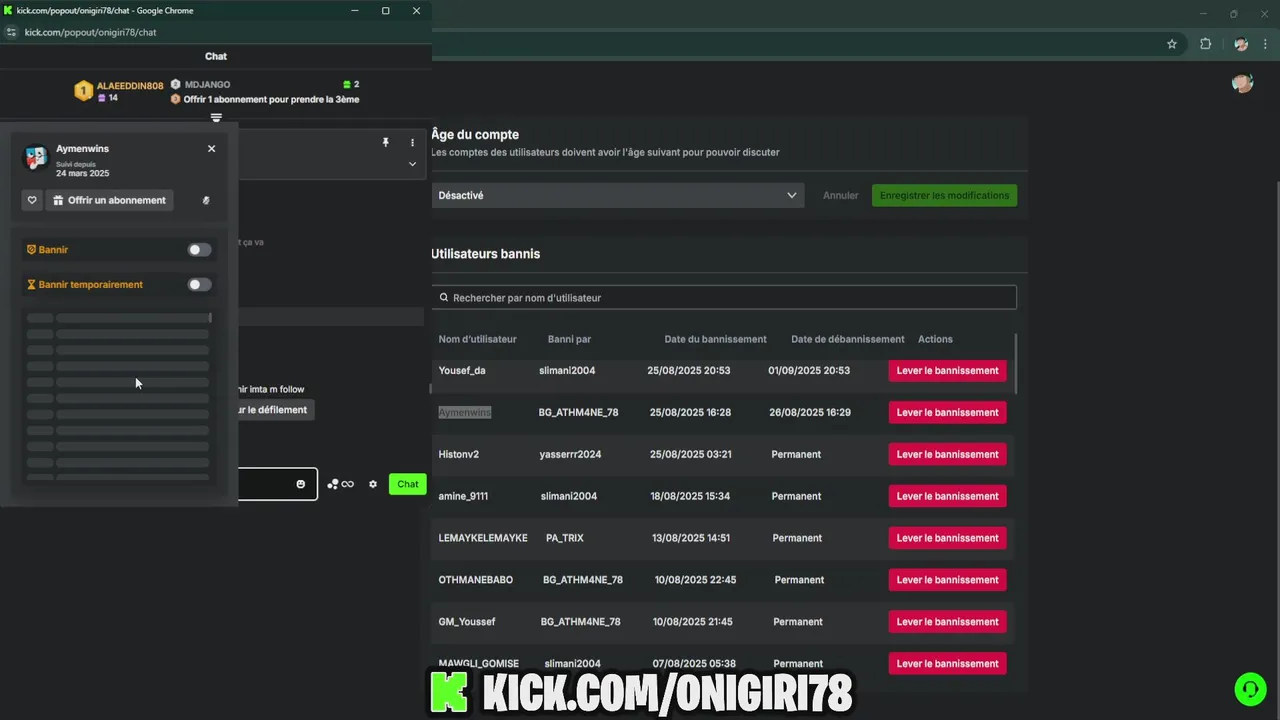Open the Âge du compte Désactivé dropdown

tap(618, 195)
